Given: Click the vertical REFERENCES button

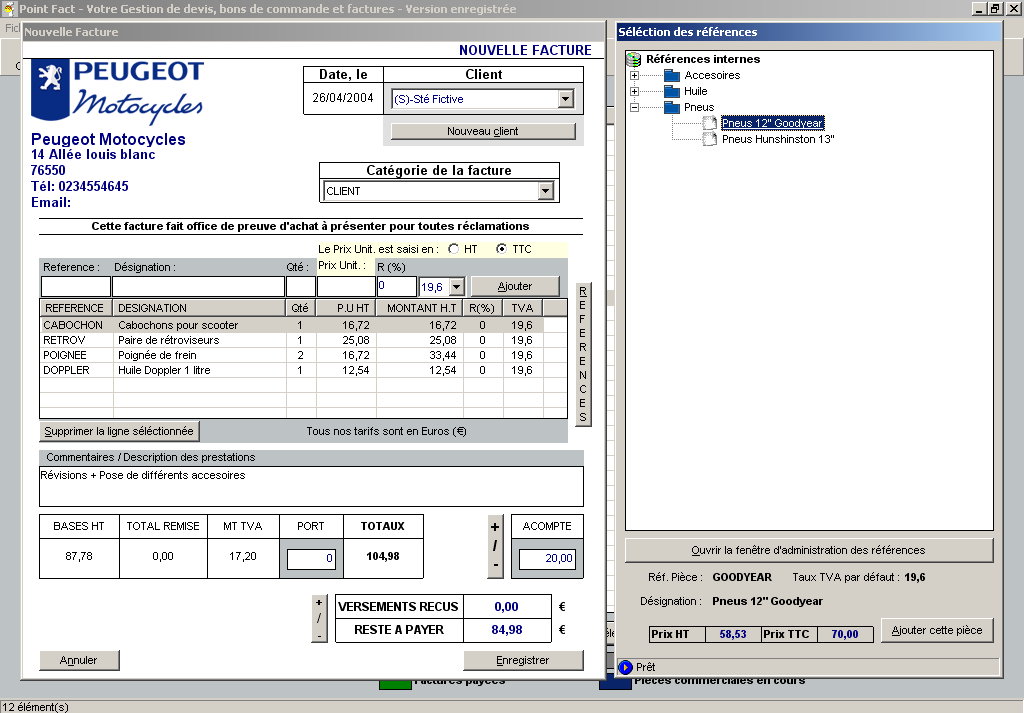Looking at the screenshot, I should 583,355.
